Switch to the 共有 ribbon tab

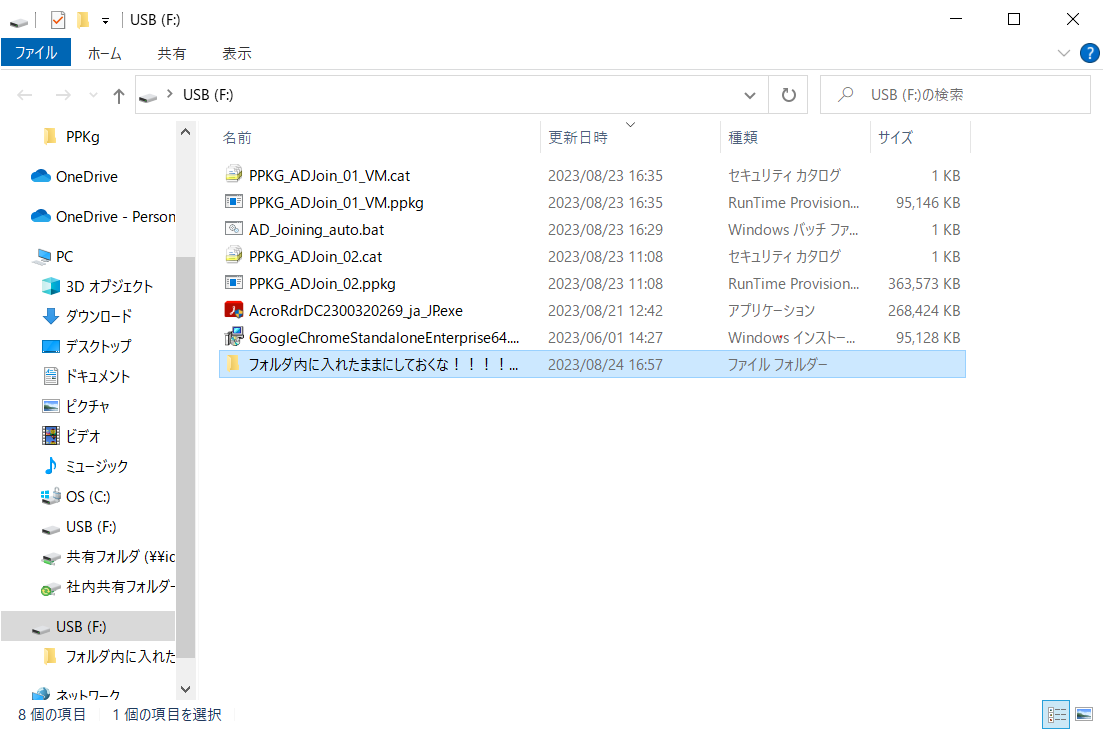point(171,54)
